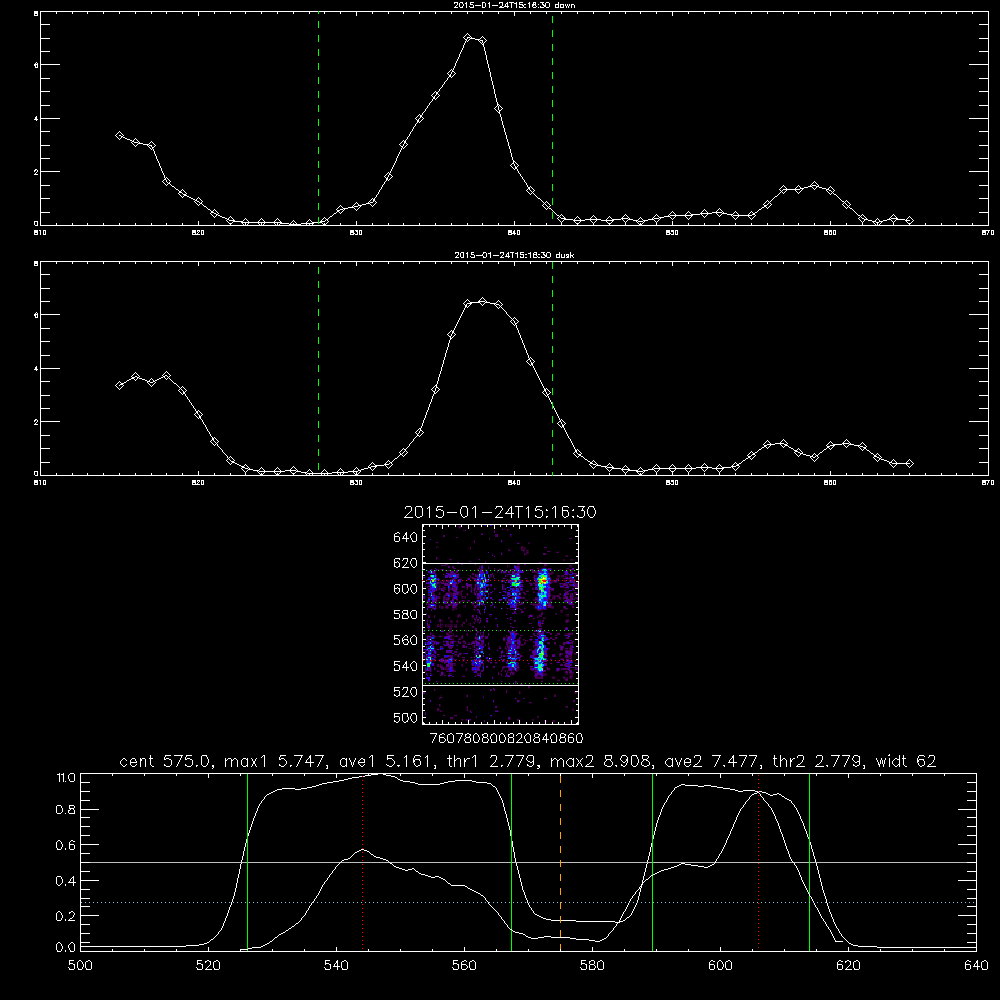Click the solid green line near 589 in bottom plot
Image resolution: width=1000 pixels, height=1000 pixels.
[652, 862]
